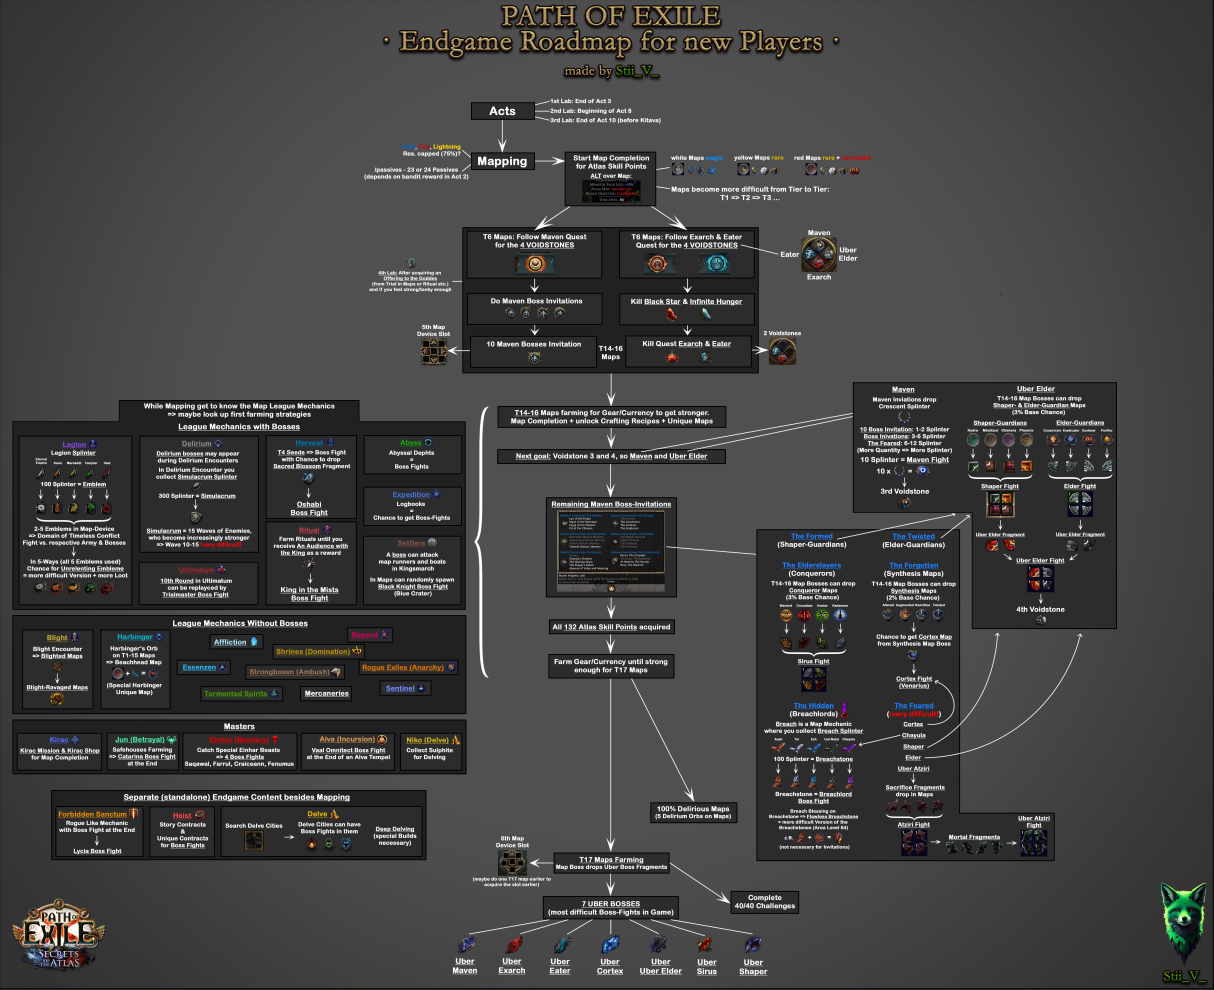Click the Cortex Map icon above Cortex Fight

click(x=913, y=654)
